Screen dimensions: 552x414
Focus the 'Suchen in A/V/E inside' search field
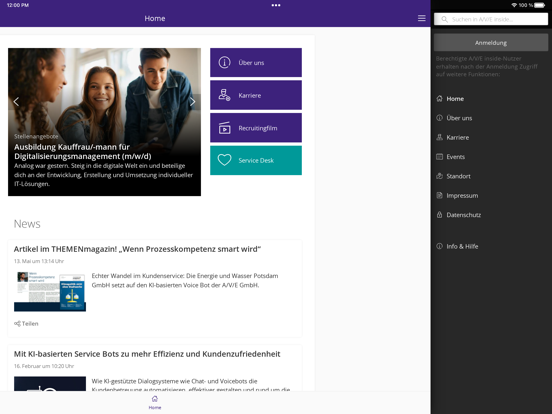point(491,19)
